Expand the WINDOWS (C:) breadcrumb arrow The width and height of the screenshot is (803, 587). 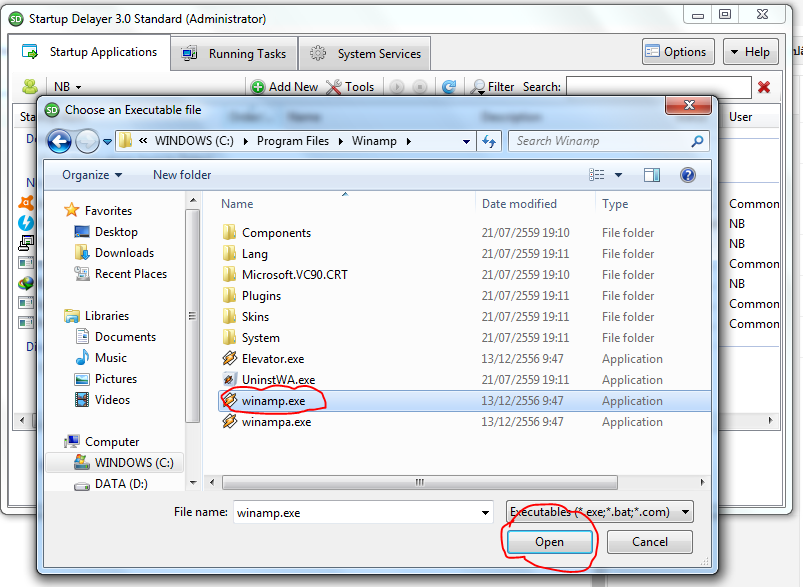246,141
